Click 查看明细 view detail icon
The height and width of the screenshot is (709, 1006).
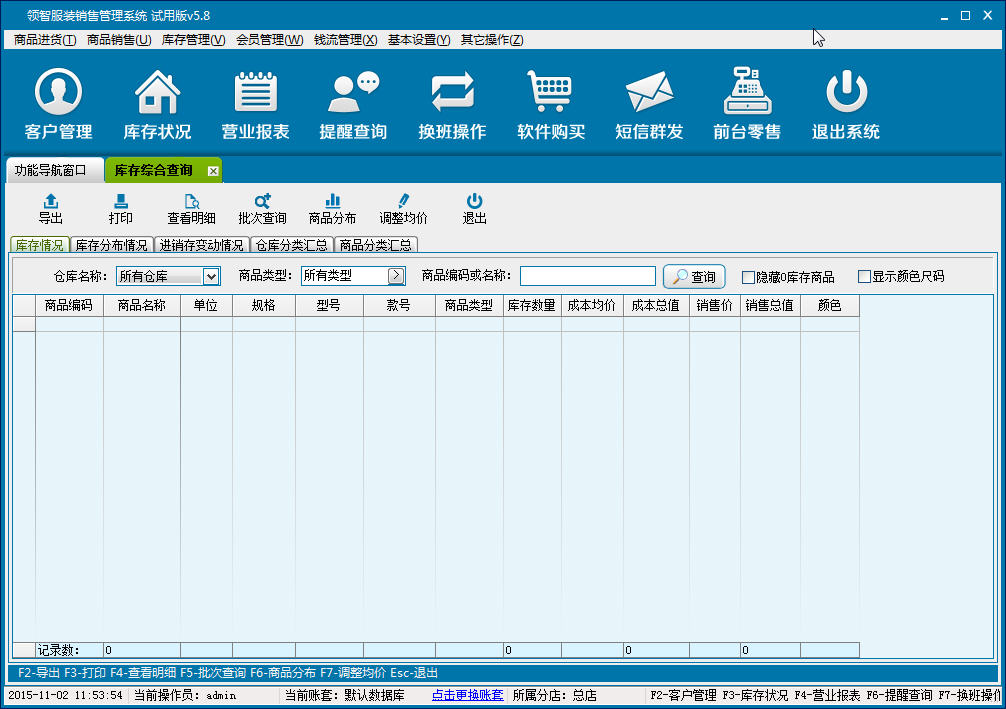coord(191,209)
